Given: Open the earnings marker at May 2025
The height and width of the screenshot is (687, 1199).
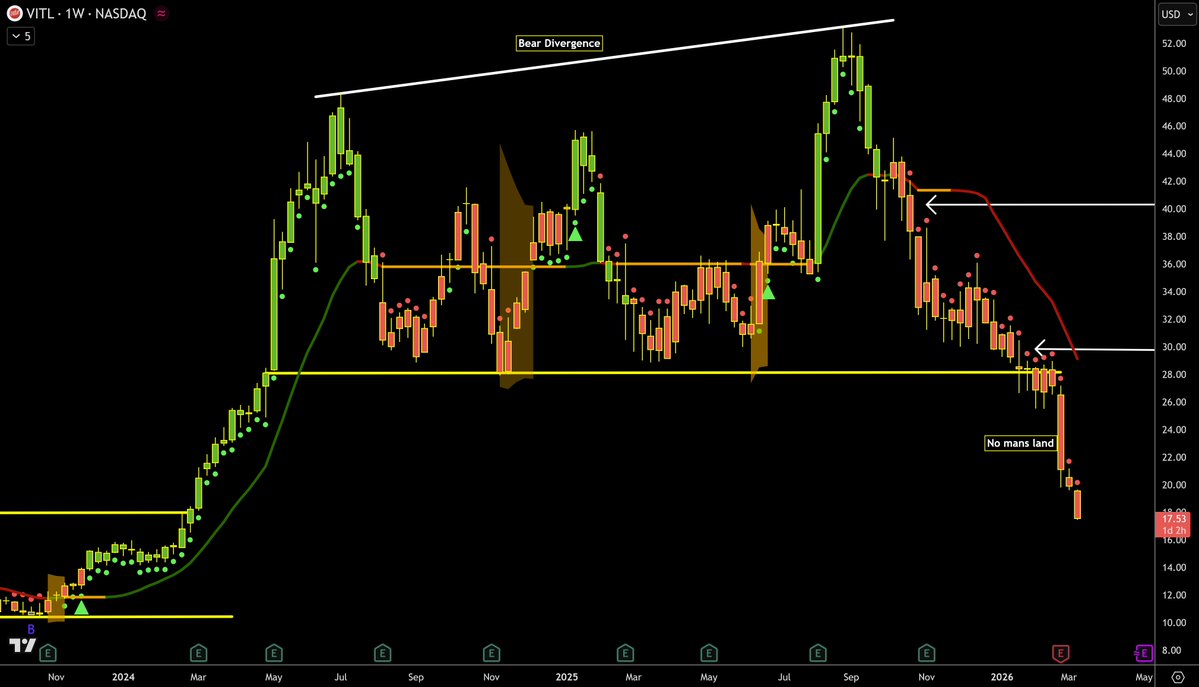Looking at the screenshot, I should [709, 653].
